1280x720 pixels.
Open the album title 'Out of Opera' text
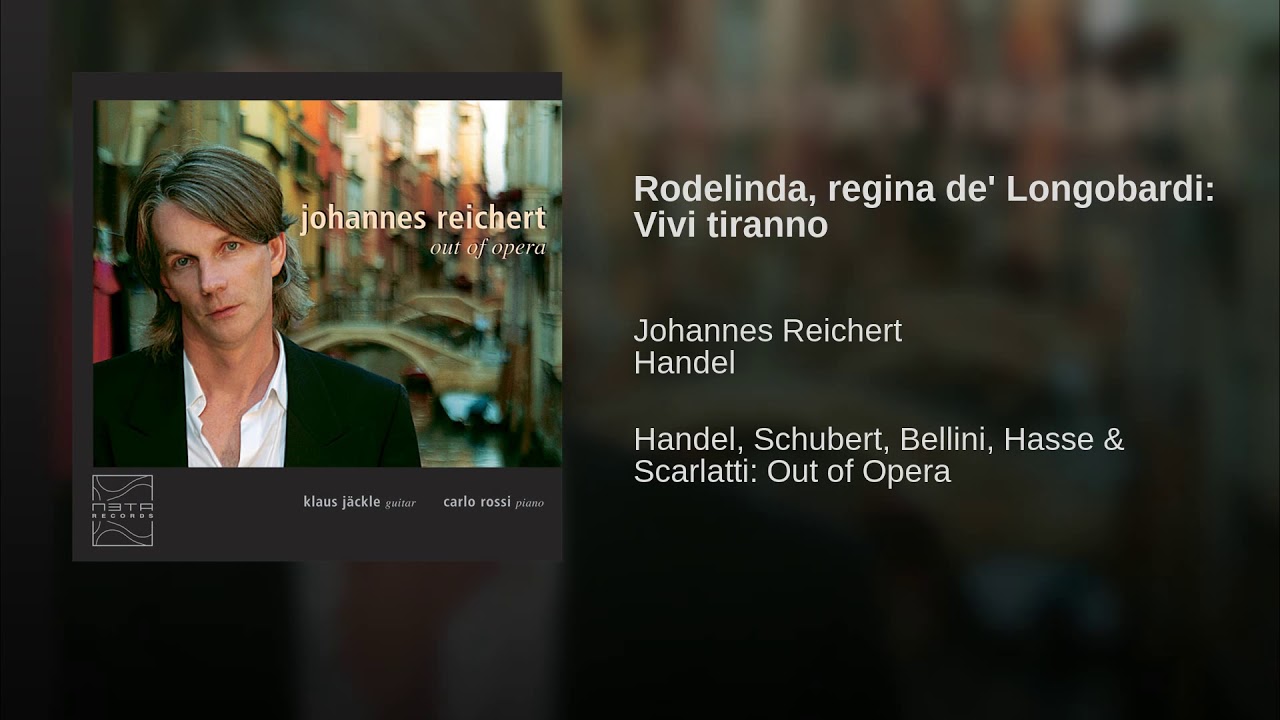tap(859, 471)
